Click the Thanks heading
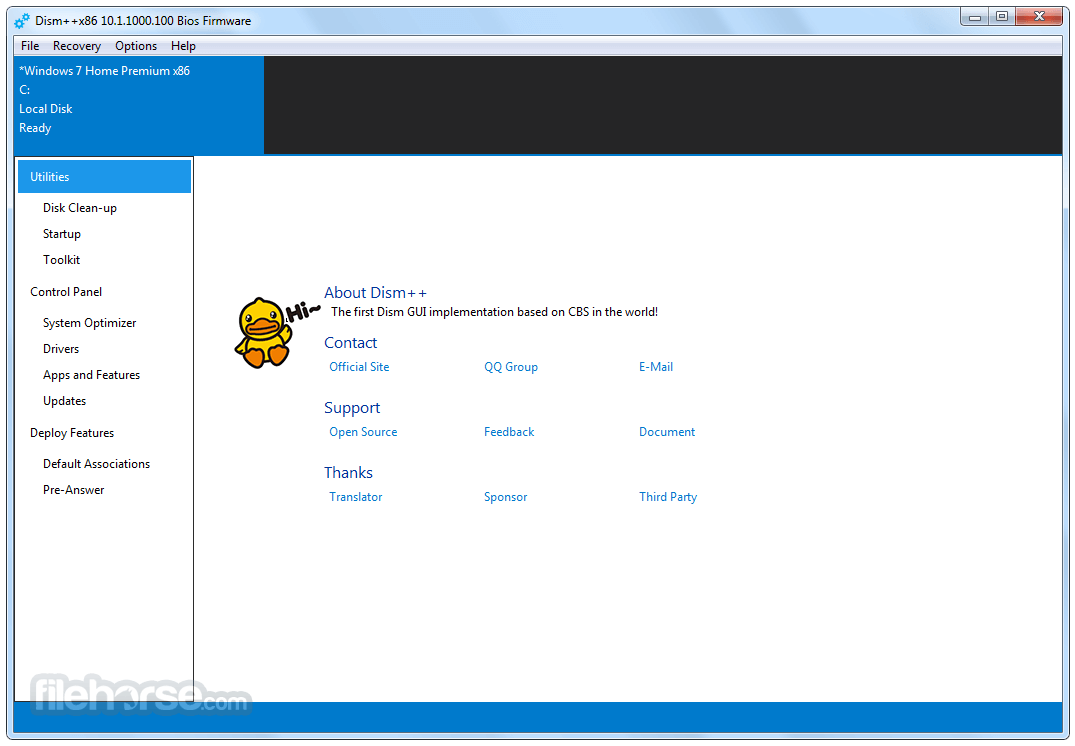Viewport: 1075px width, 746px height. click(348, 473)
